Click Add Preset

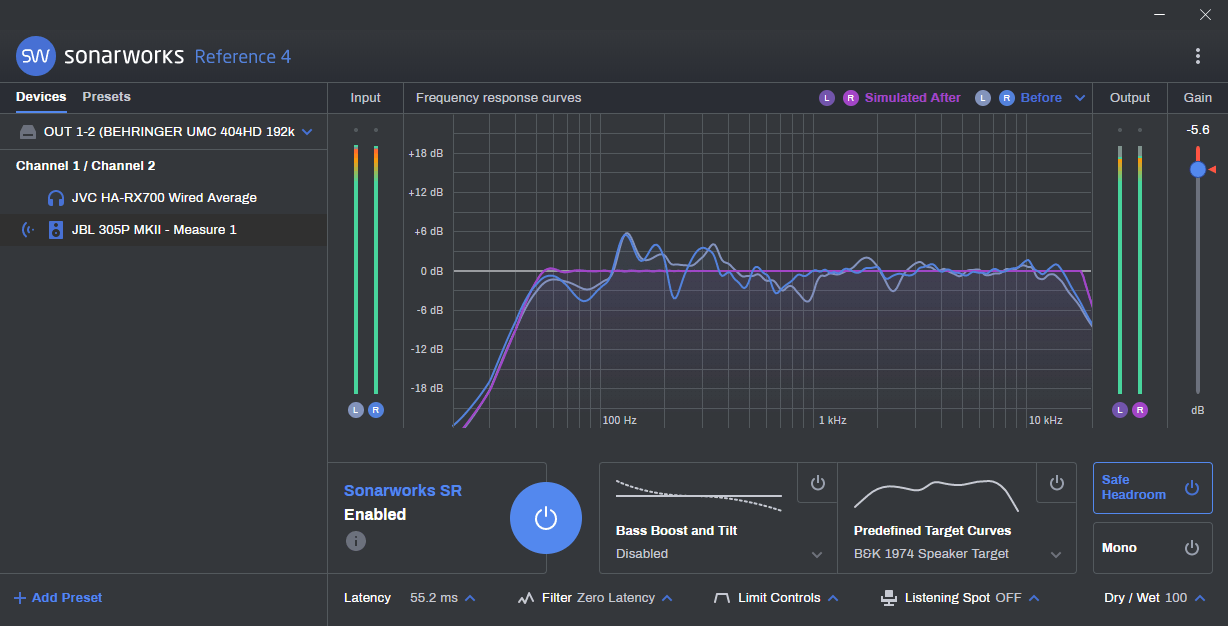58,598
